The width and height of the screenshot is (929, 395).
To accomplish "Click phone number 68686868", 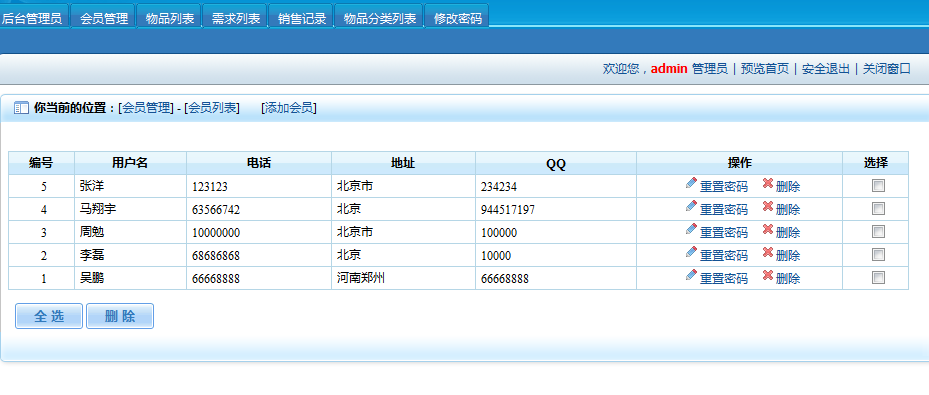I will [216, 256].
